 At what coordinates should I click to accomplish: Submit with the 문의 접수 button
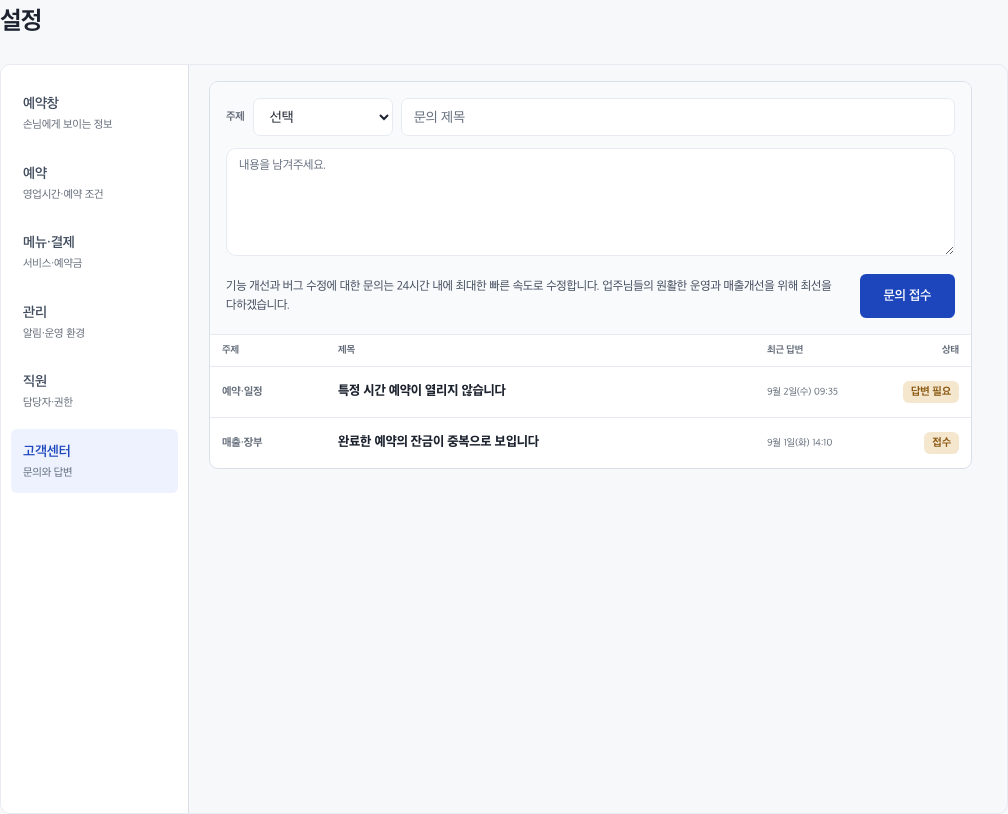[907, 296]
